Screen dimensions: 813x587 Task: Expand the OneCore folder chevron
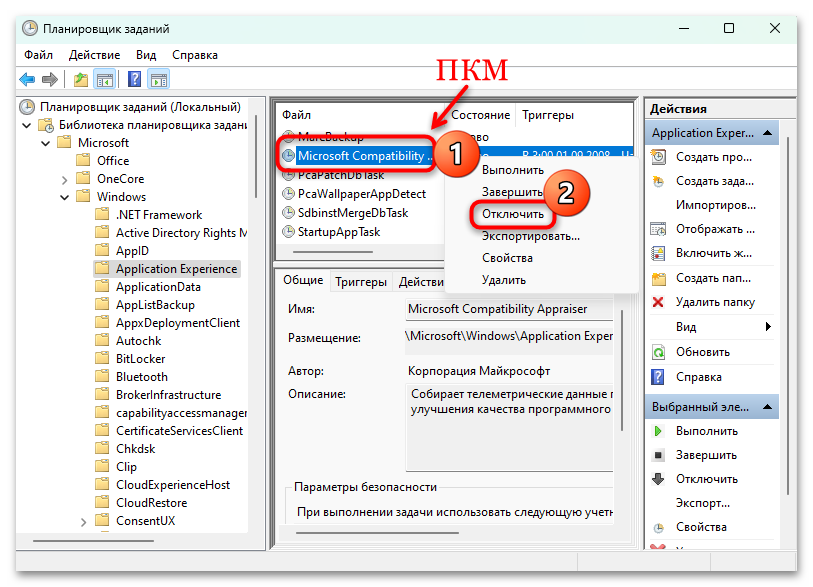pyautogui.click(x=64, y=179)
